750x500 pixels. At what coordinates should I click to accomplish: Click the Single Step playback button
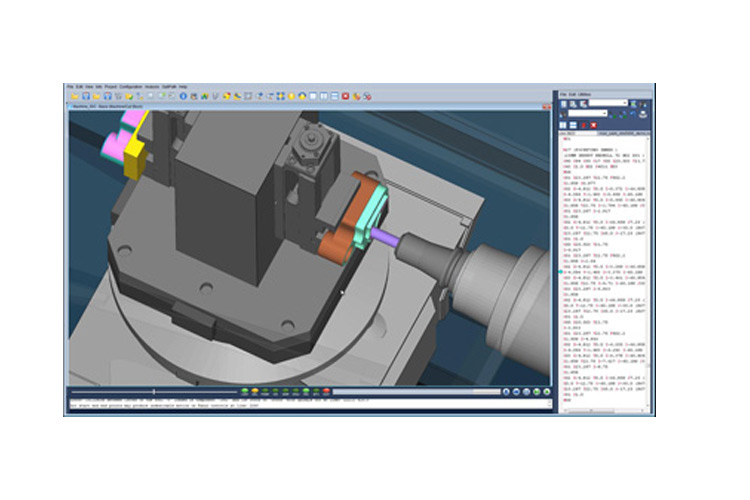537,391
